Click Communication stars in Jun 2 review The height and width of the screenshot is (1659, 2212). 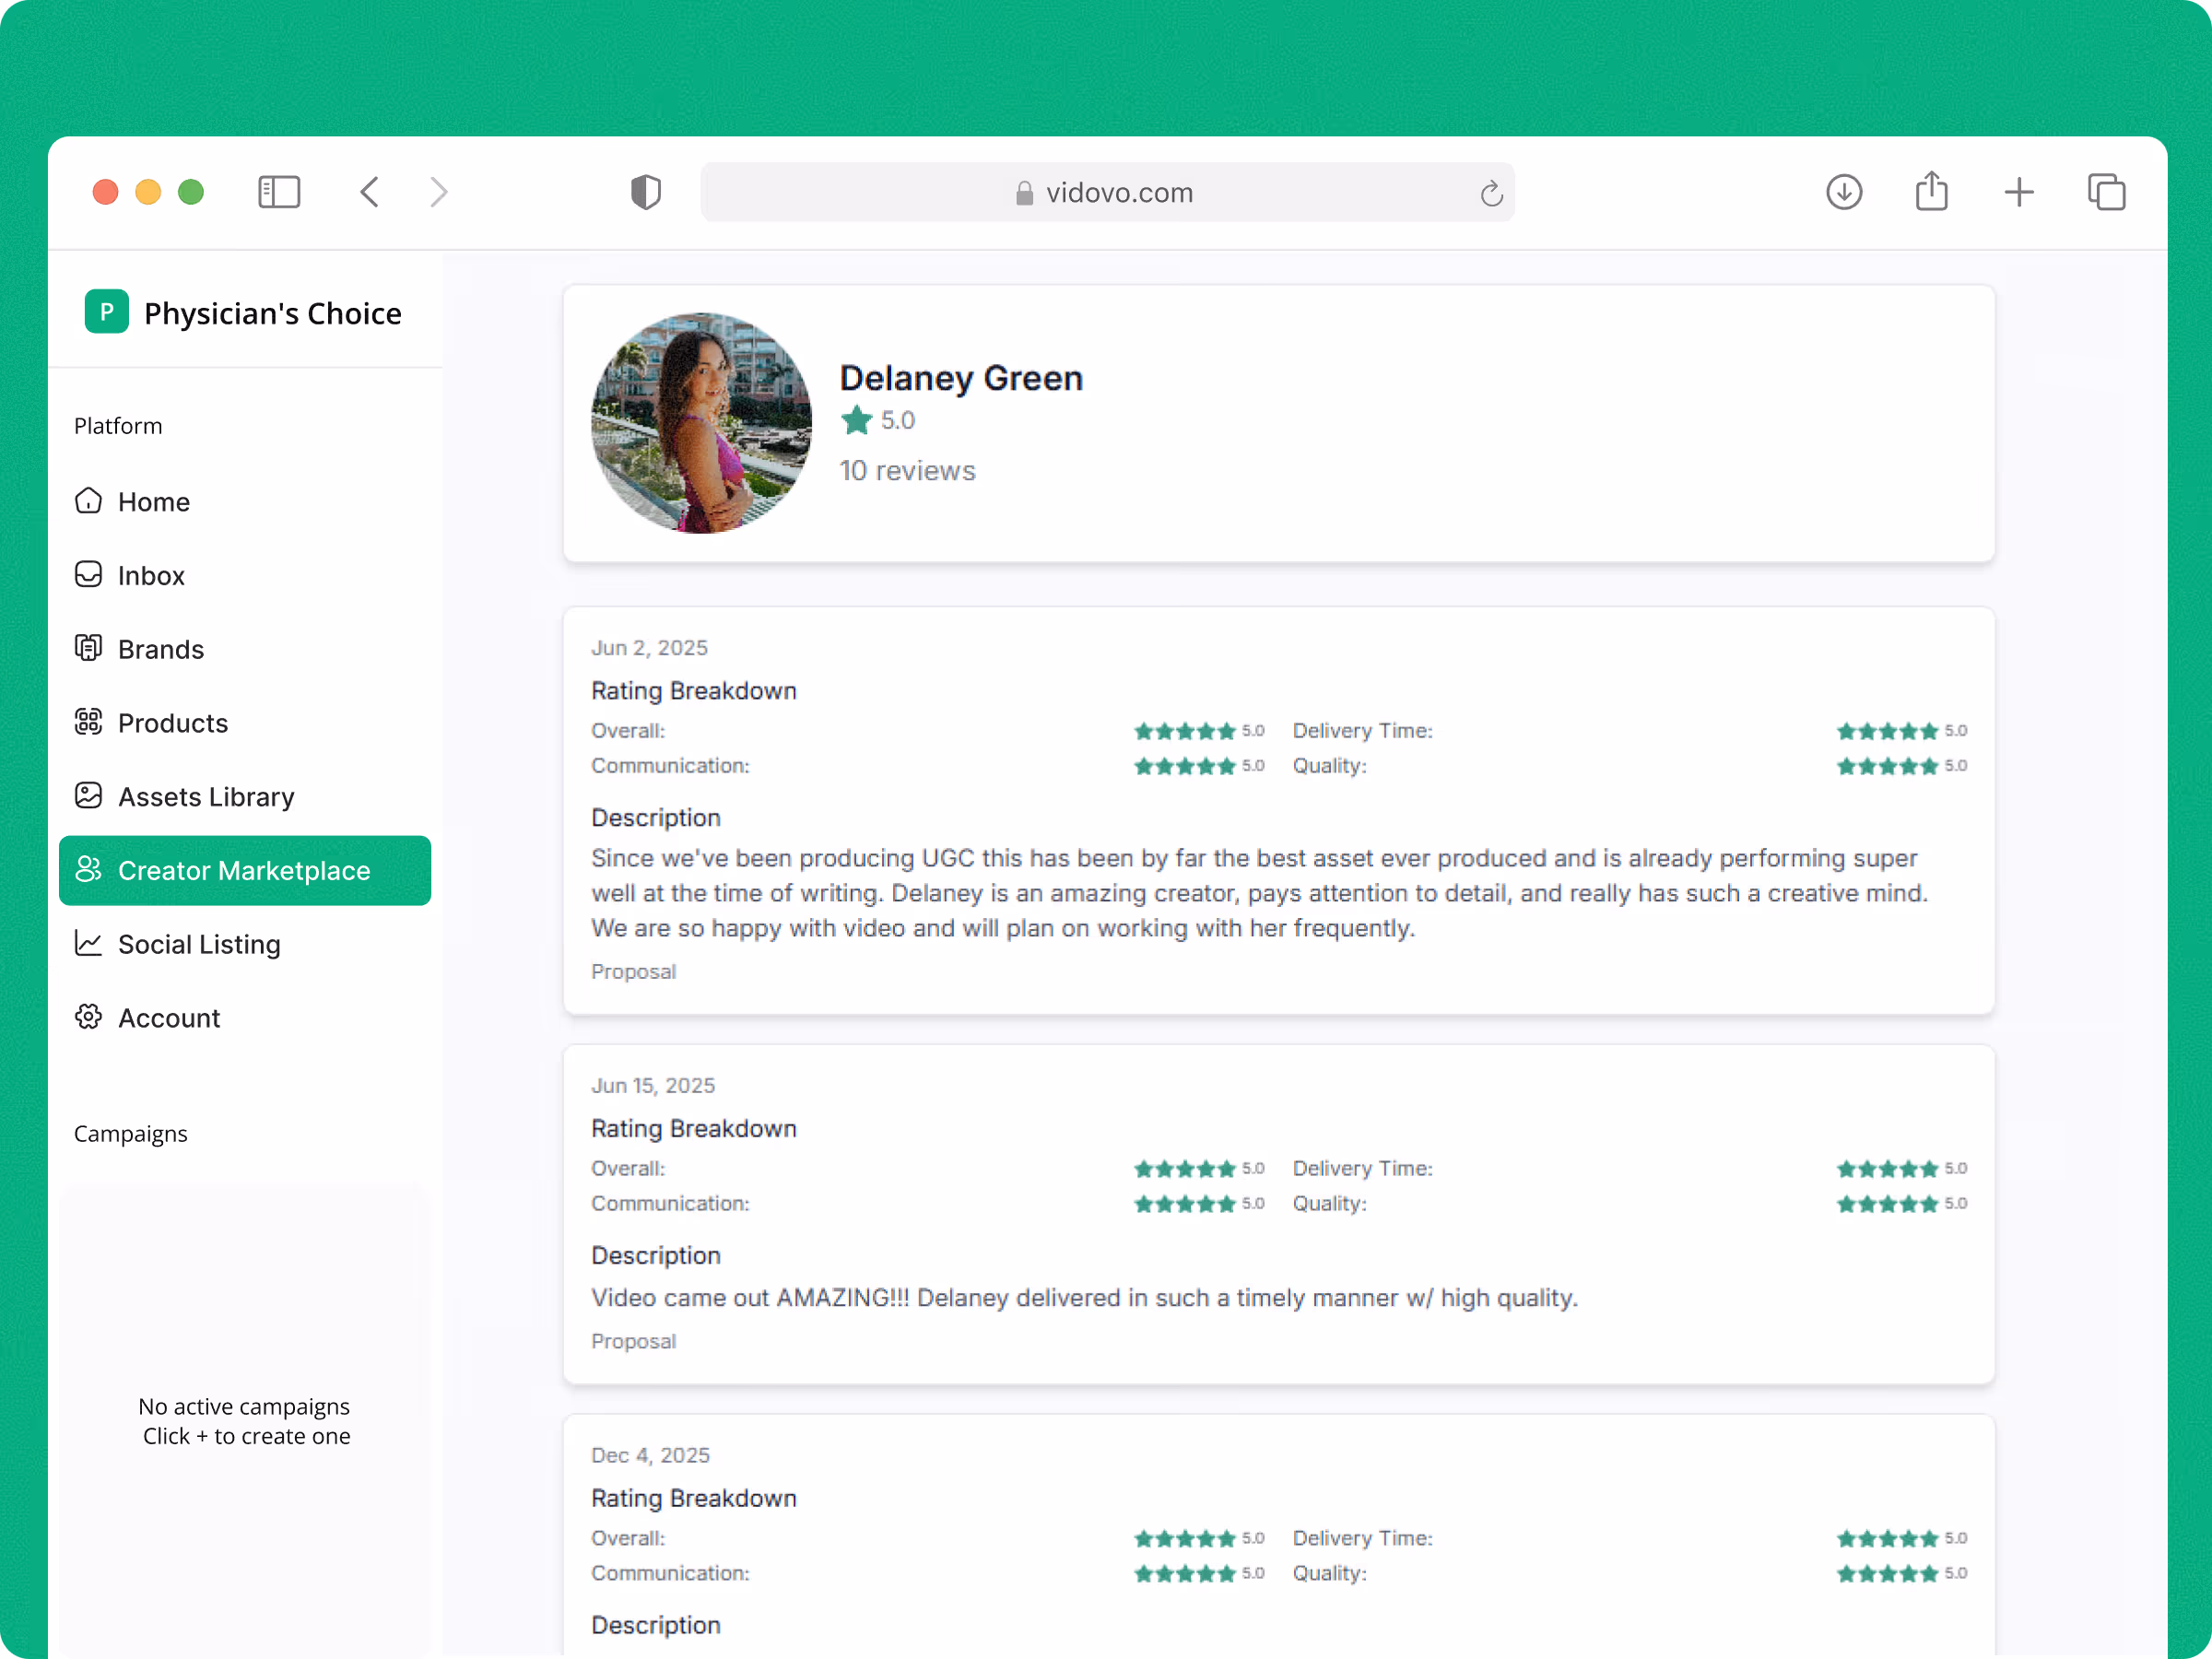(1185, 766)
